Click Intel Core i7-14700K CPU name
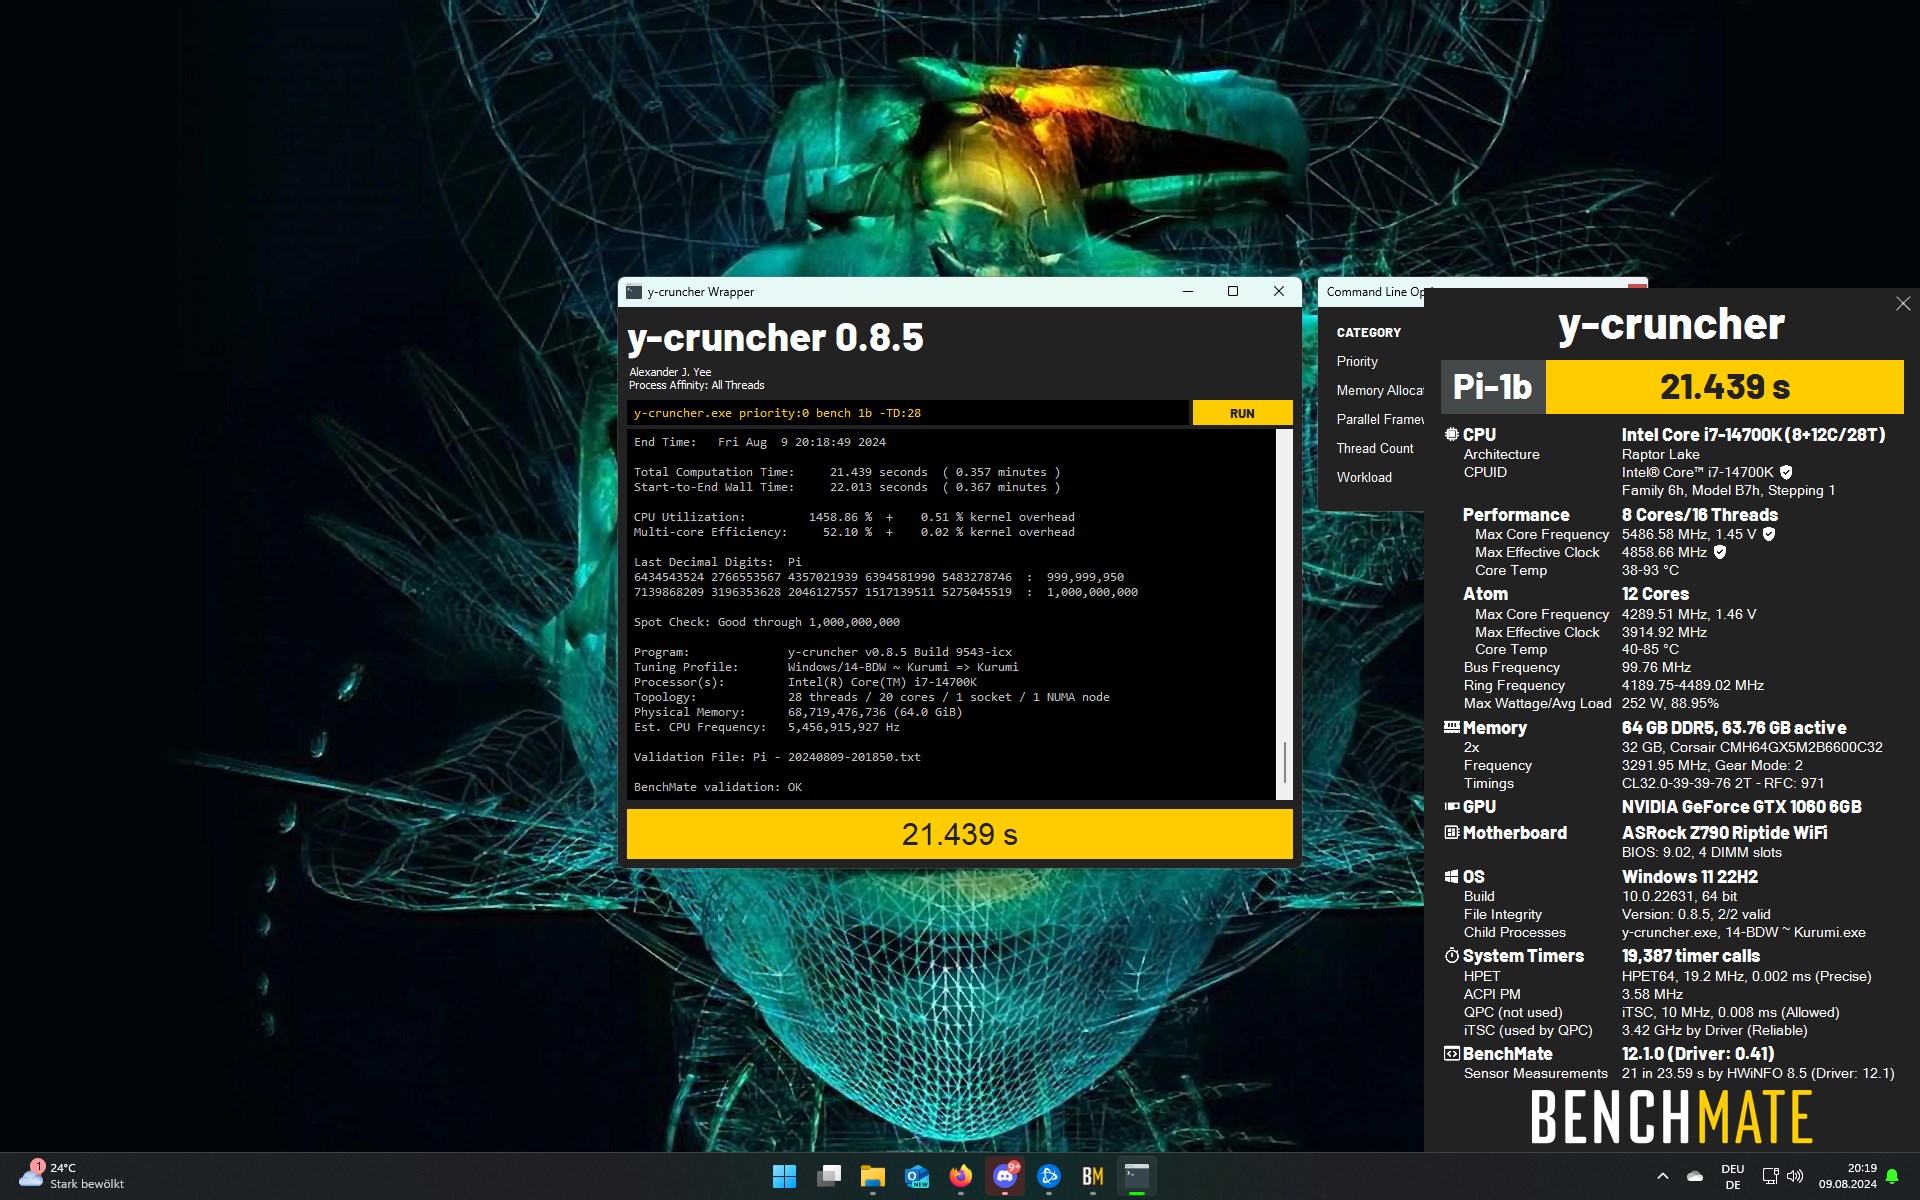Viewport: 1920px width, 1200px height. coord(1753,434)
